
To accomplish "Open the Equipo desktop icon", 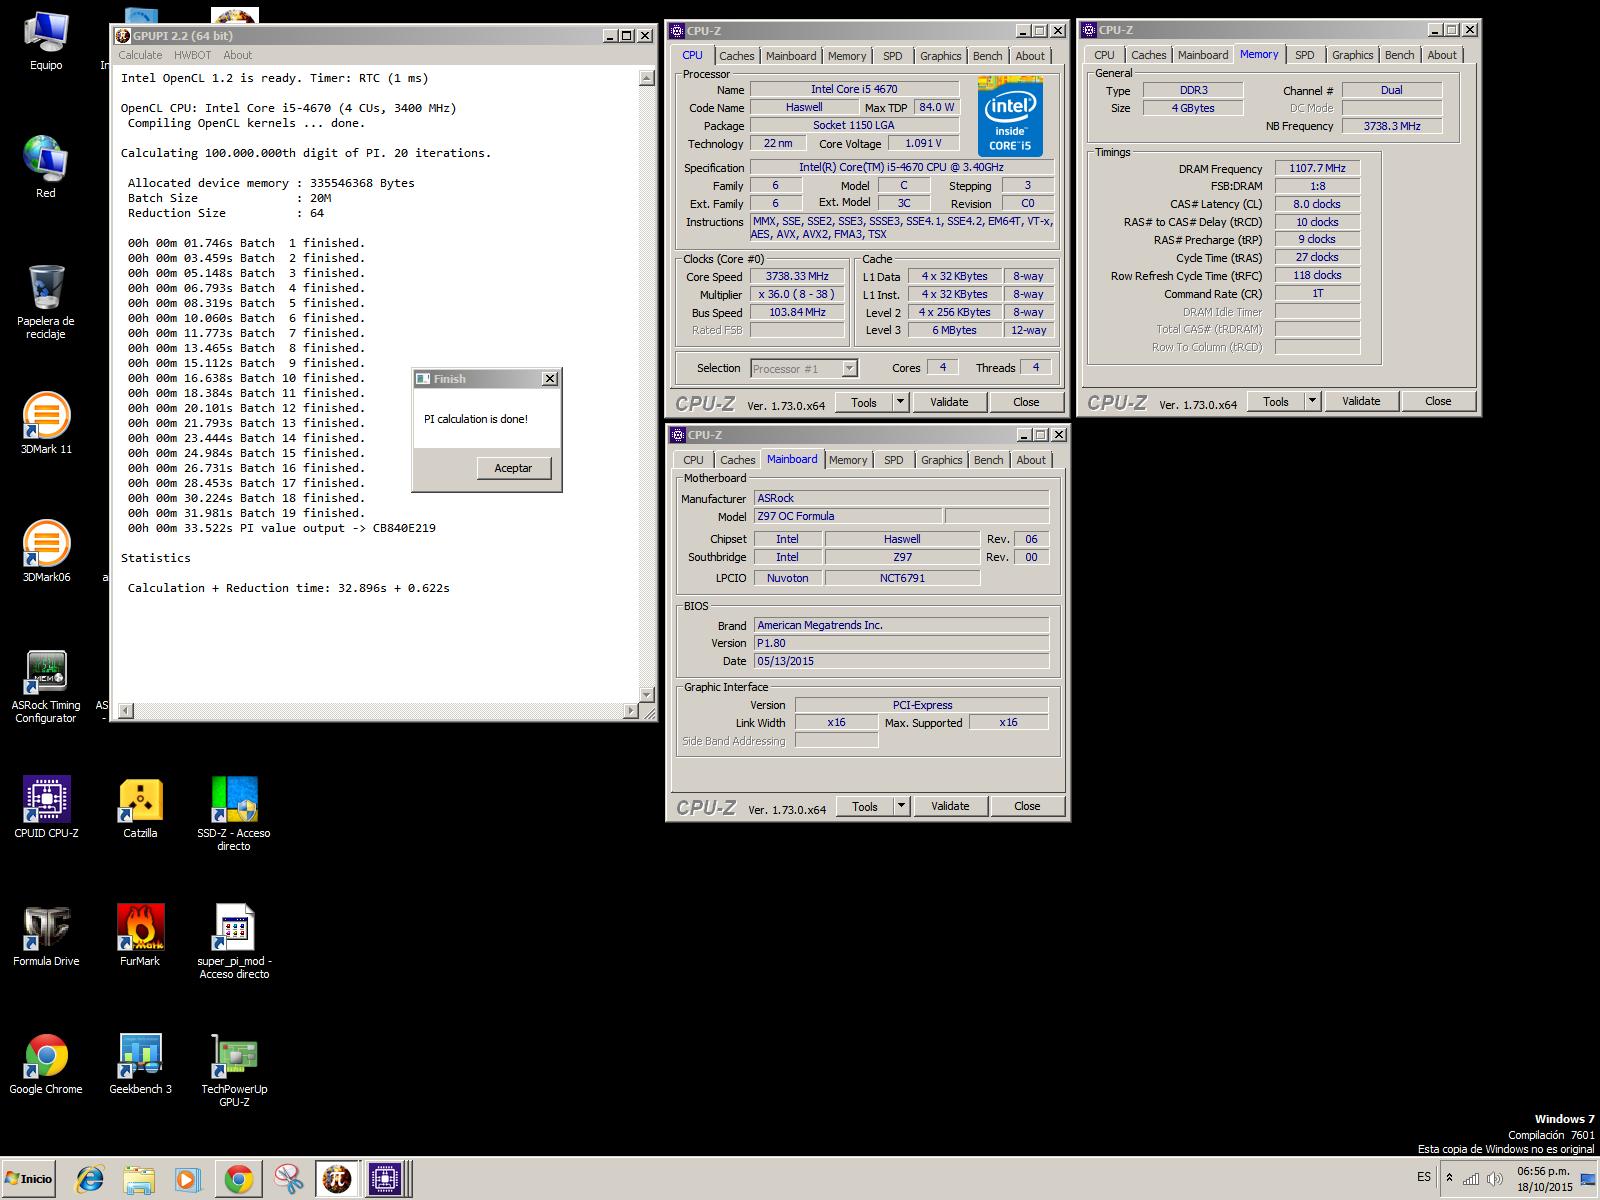I will coord(46,40).
